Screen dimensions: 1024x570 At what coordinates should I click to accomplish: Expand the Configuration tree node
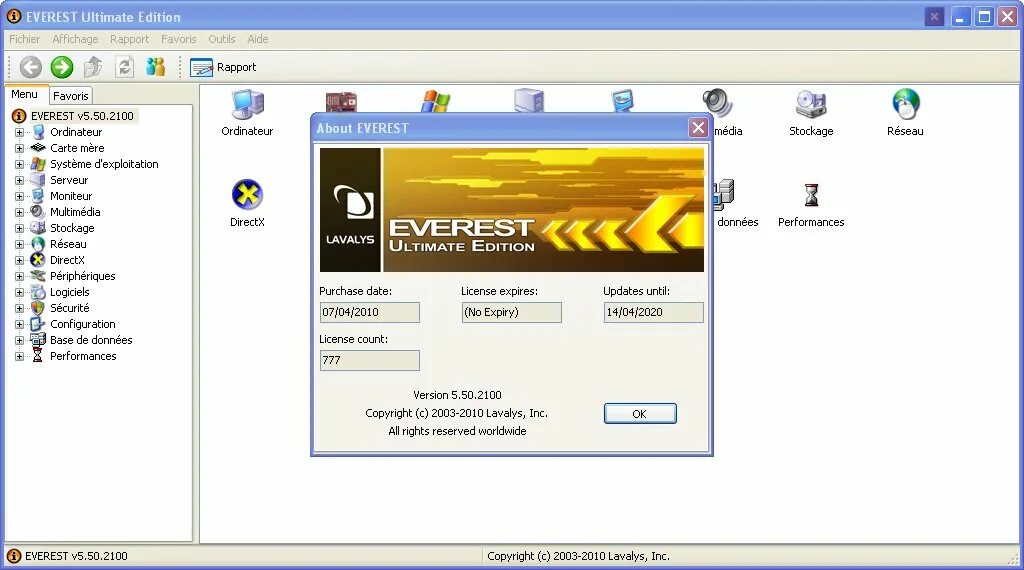pyautogui.click(x=20, y=324)
